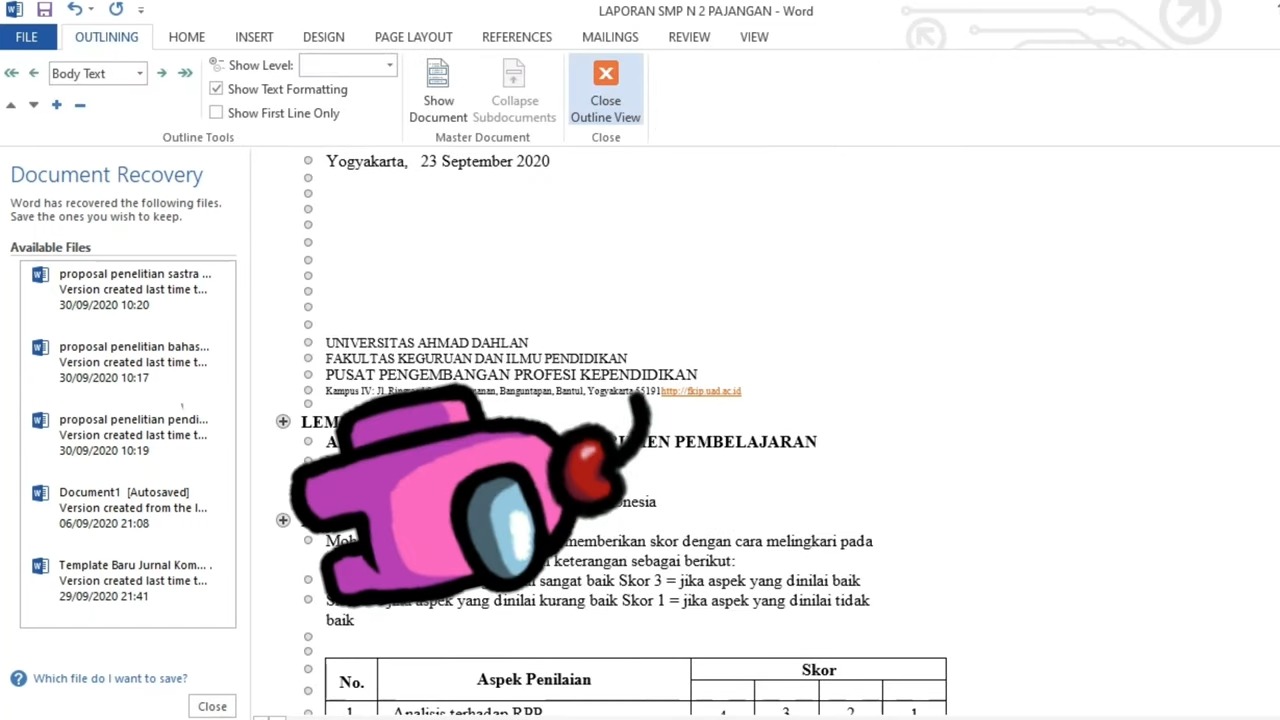Image resolution: width=1280 pixels, height=720 pixels.
Task: Enable Show First Line Only checkbox
Action: (x=216, y=113)
